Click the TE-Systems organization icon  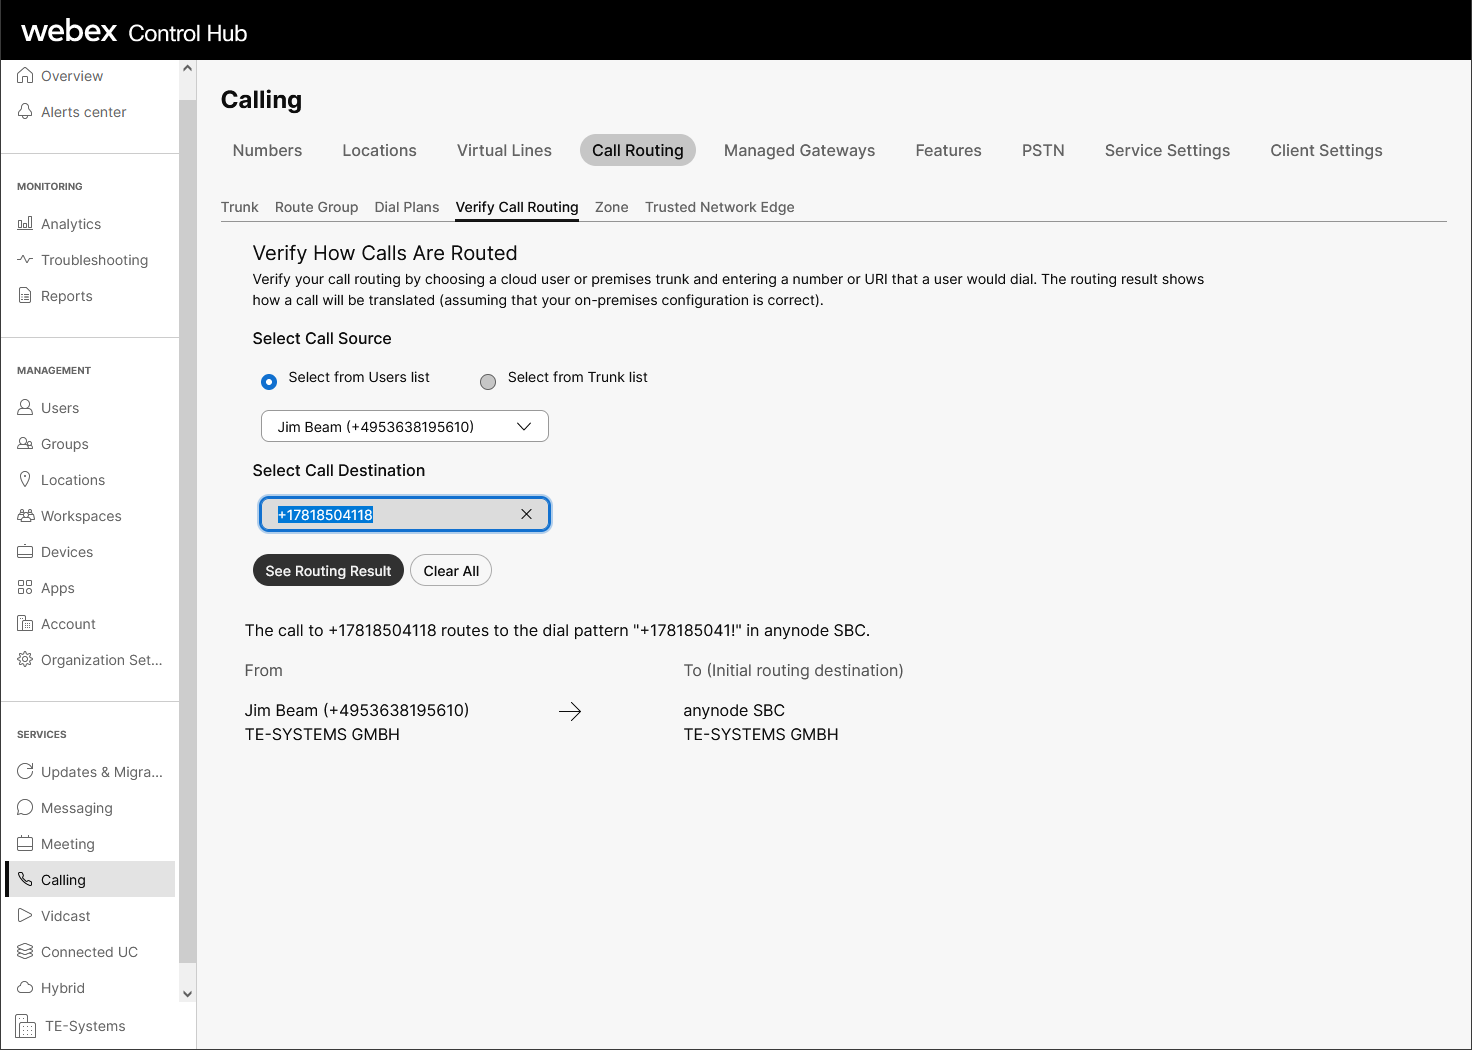(26, 1026)
